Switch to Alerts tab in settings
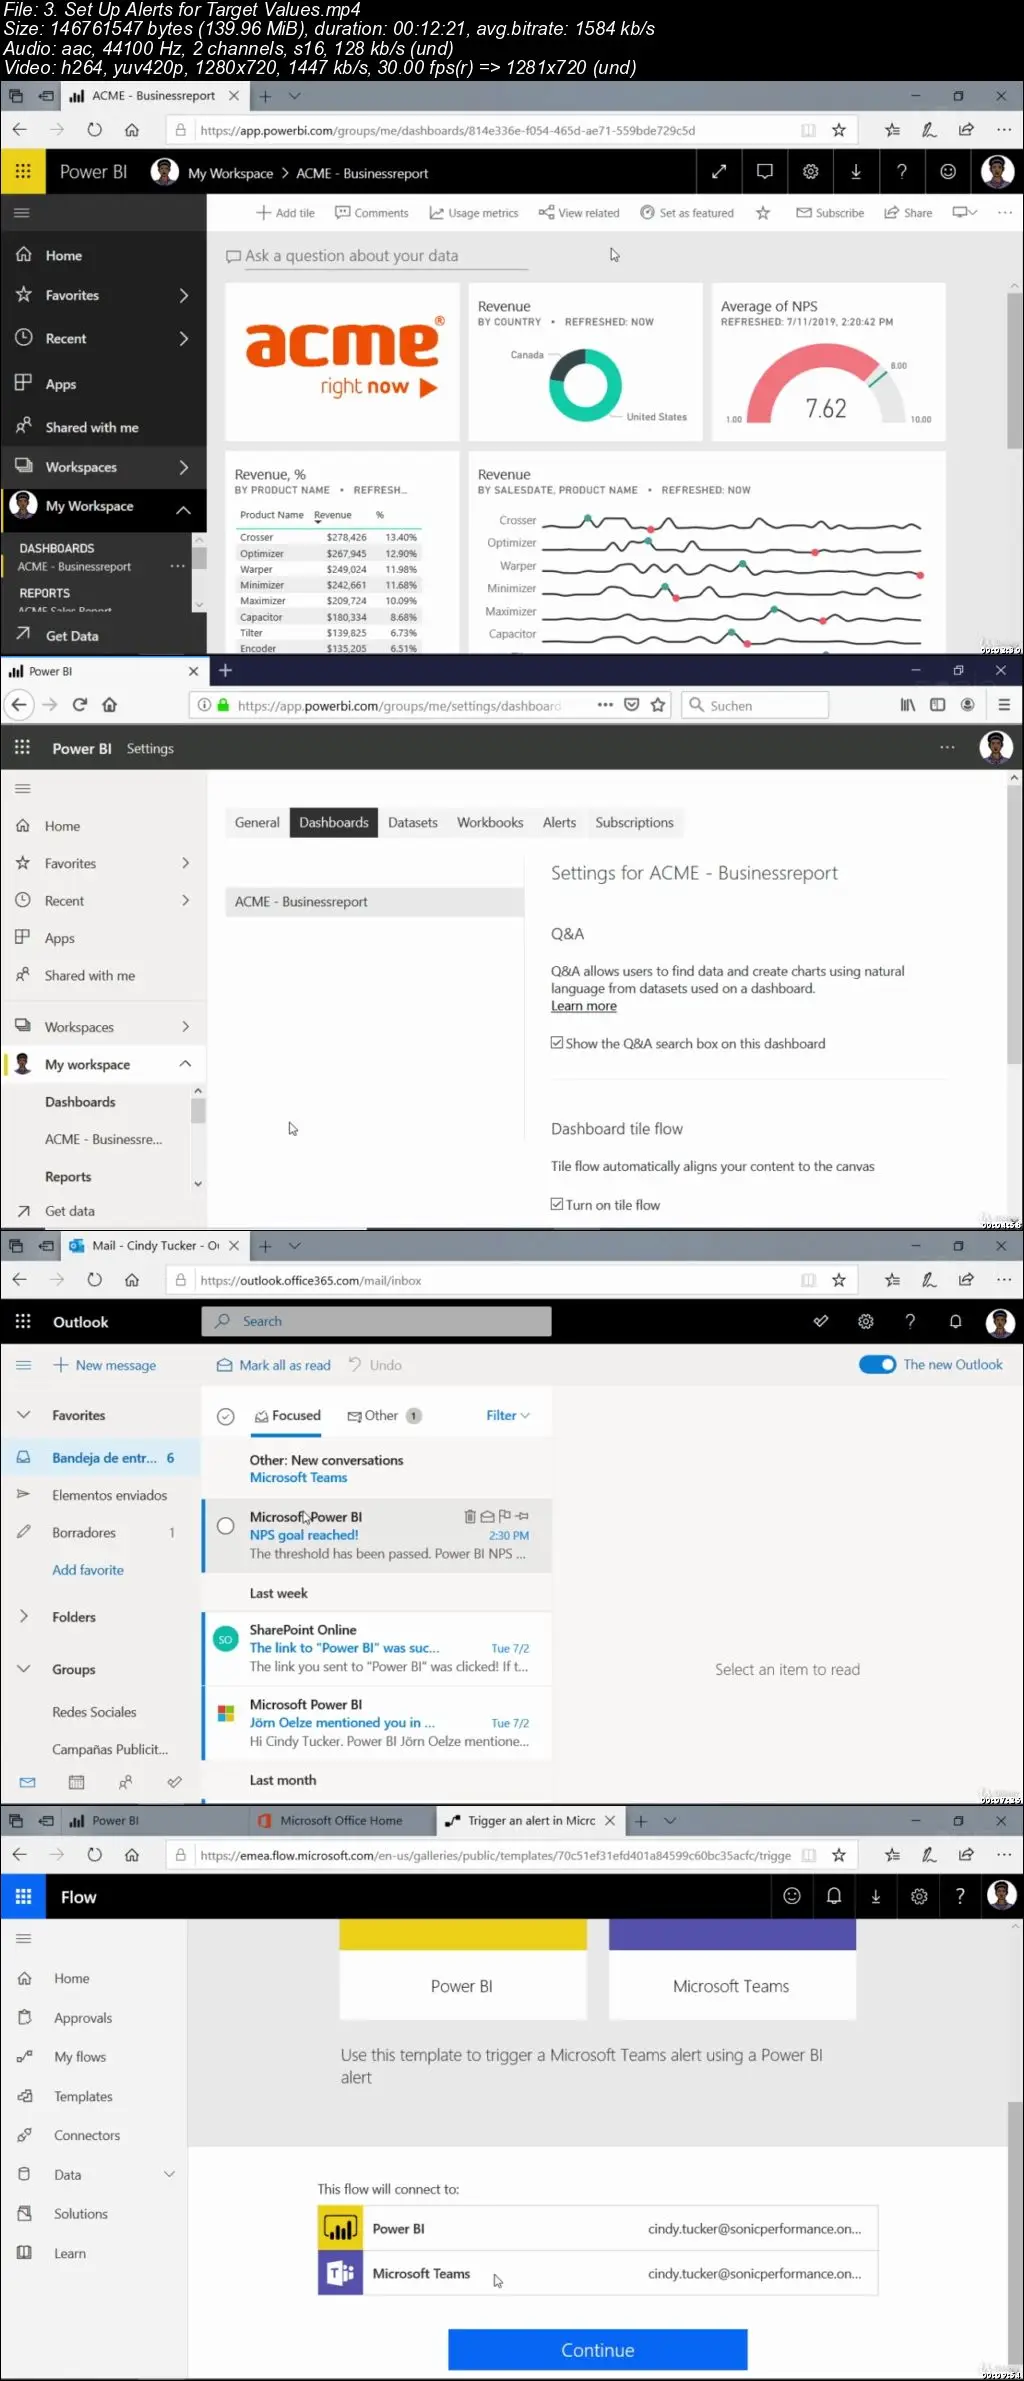The image size is (1024, 2381). (559, 822)
